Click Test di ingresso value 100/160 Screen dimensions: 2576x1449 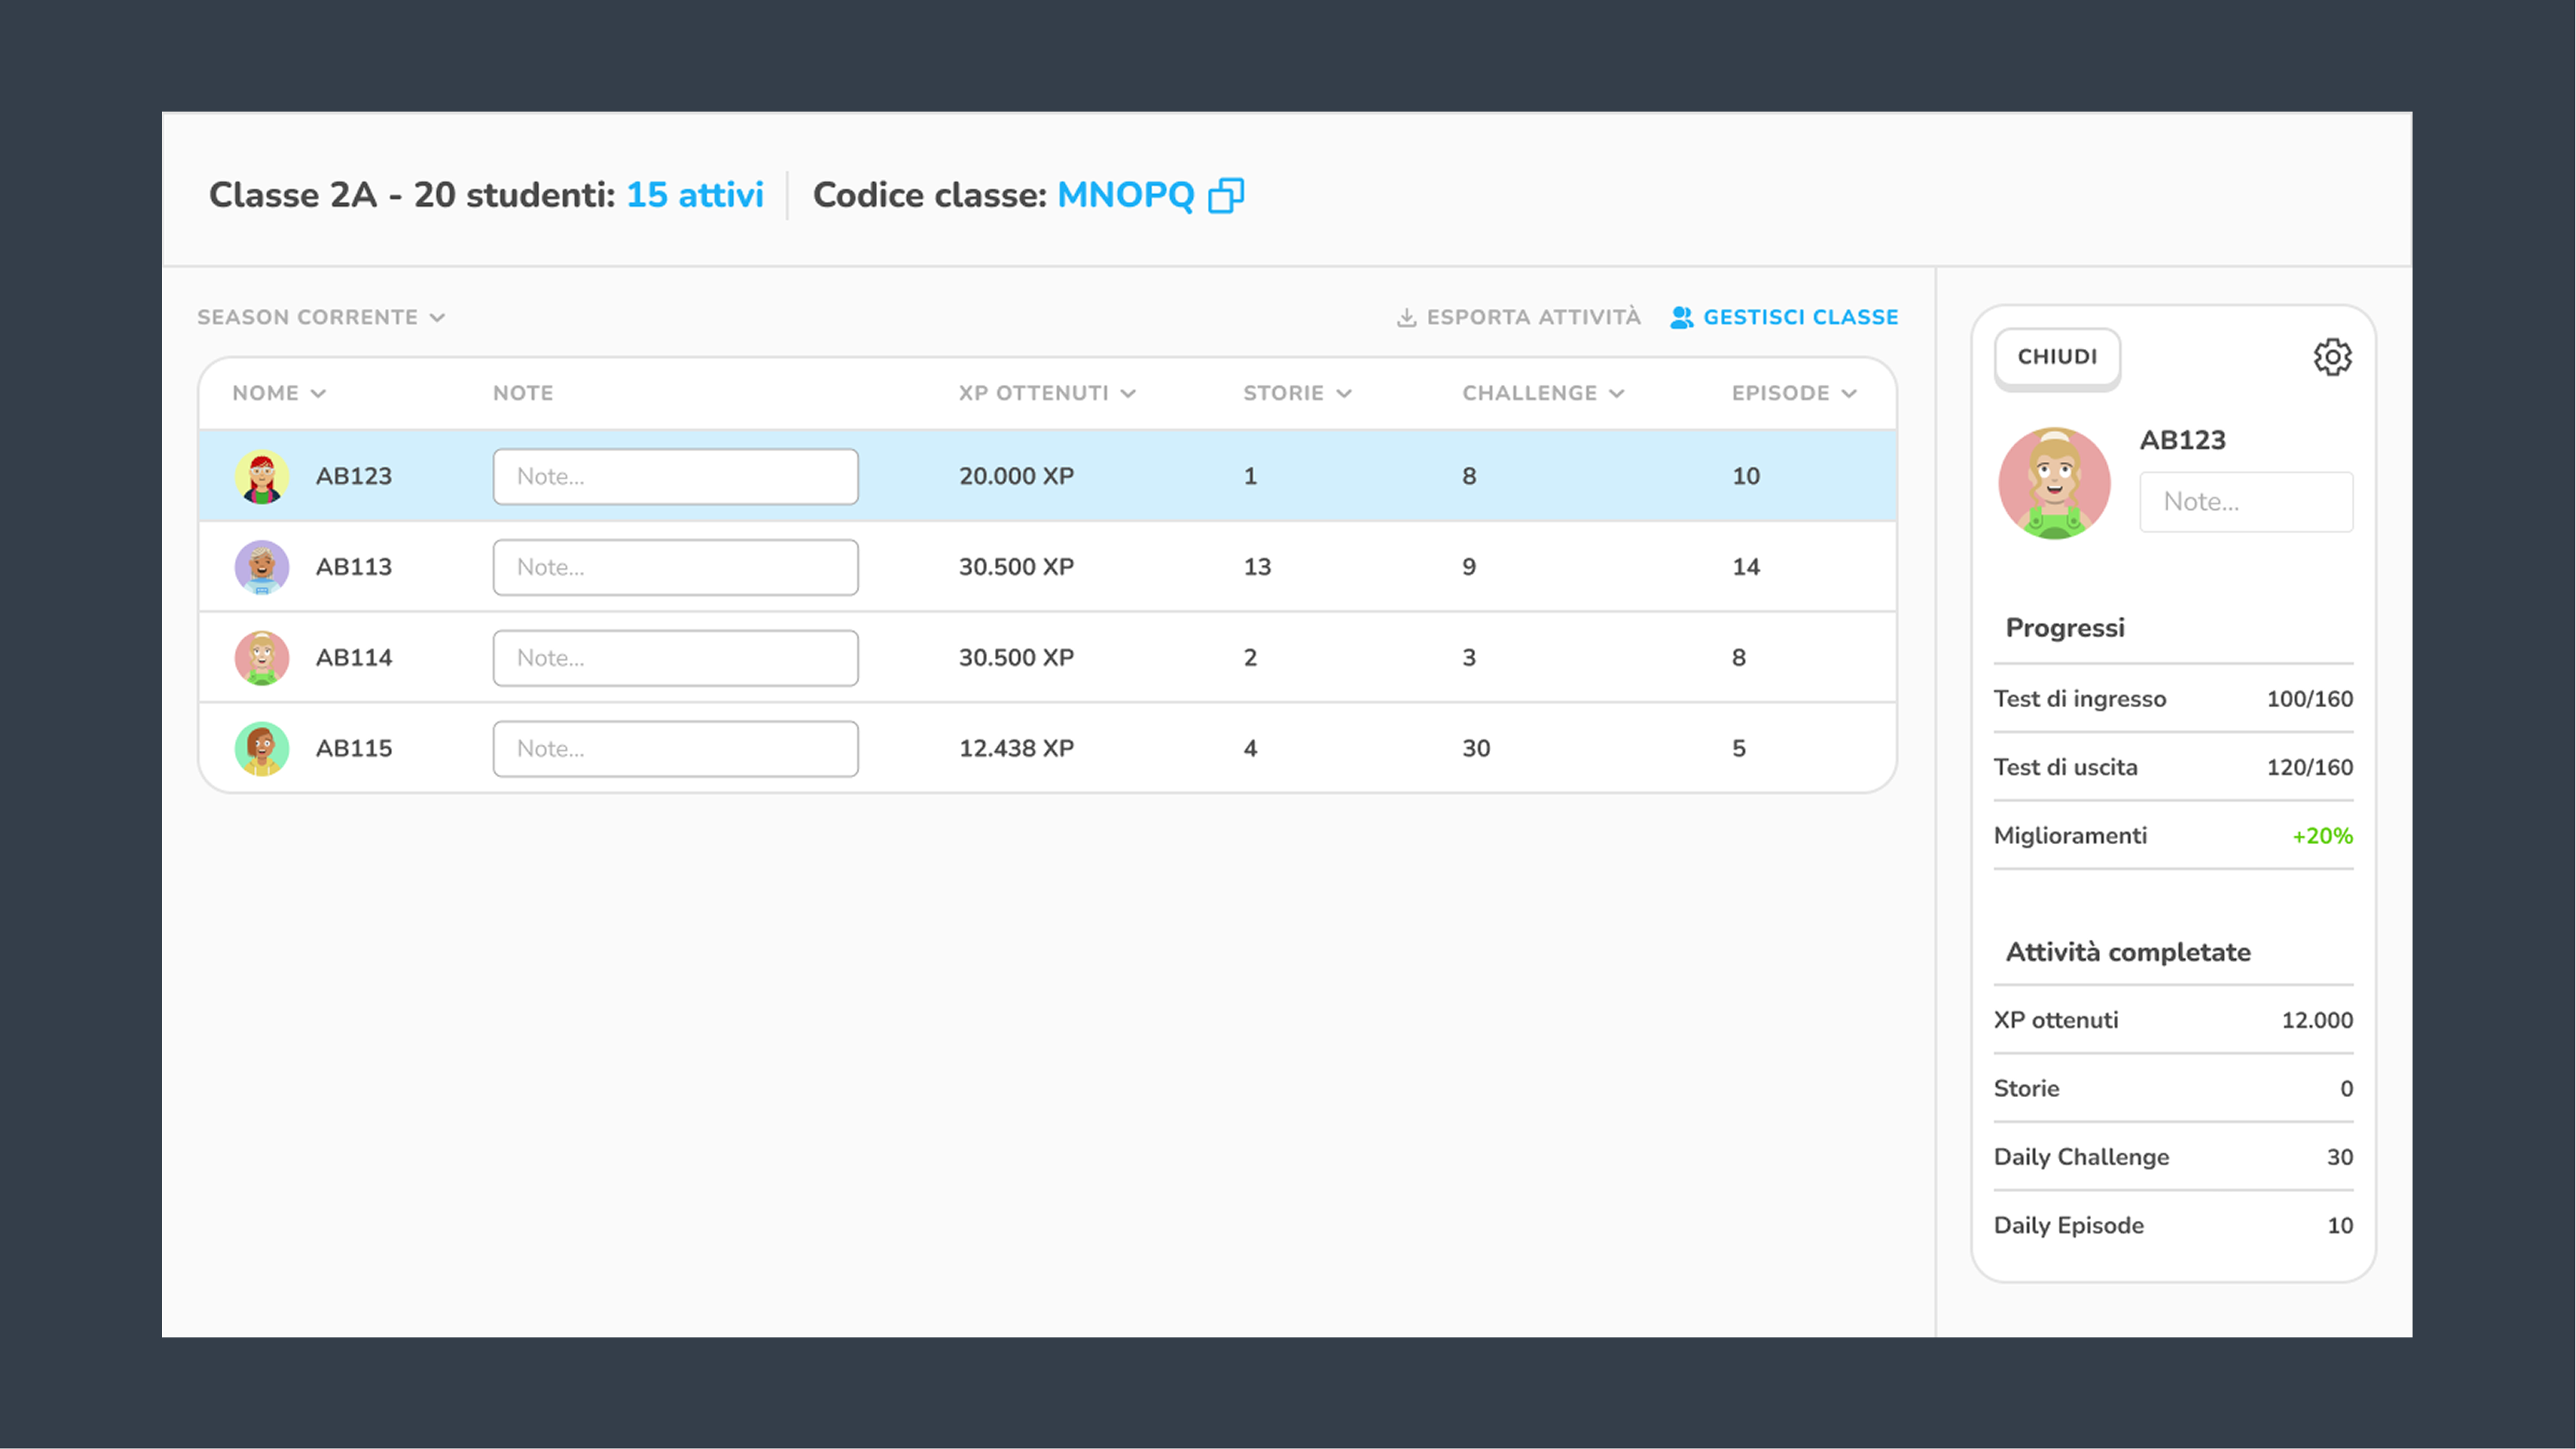click(x=2309, y=699)
